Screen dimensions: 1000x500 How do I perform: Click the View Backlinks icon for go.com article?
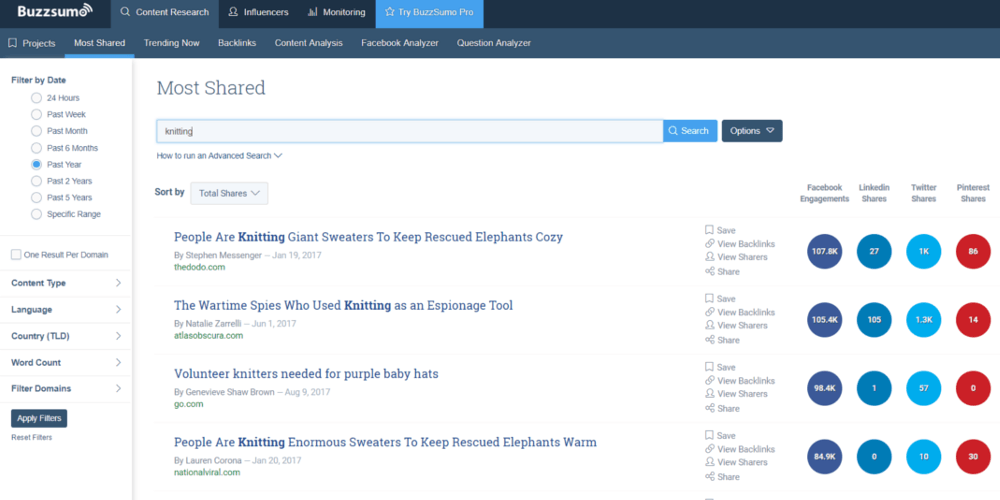709,380
